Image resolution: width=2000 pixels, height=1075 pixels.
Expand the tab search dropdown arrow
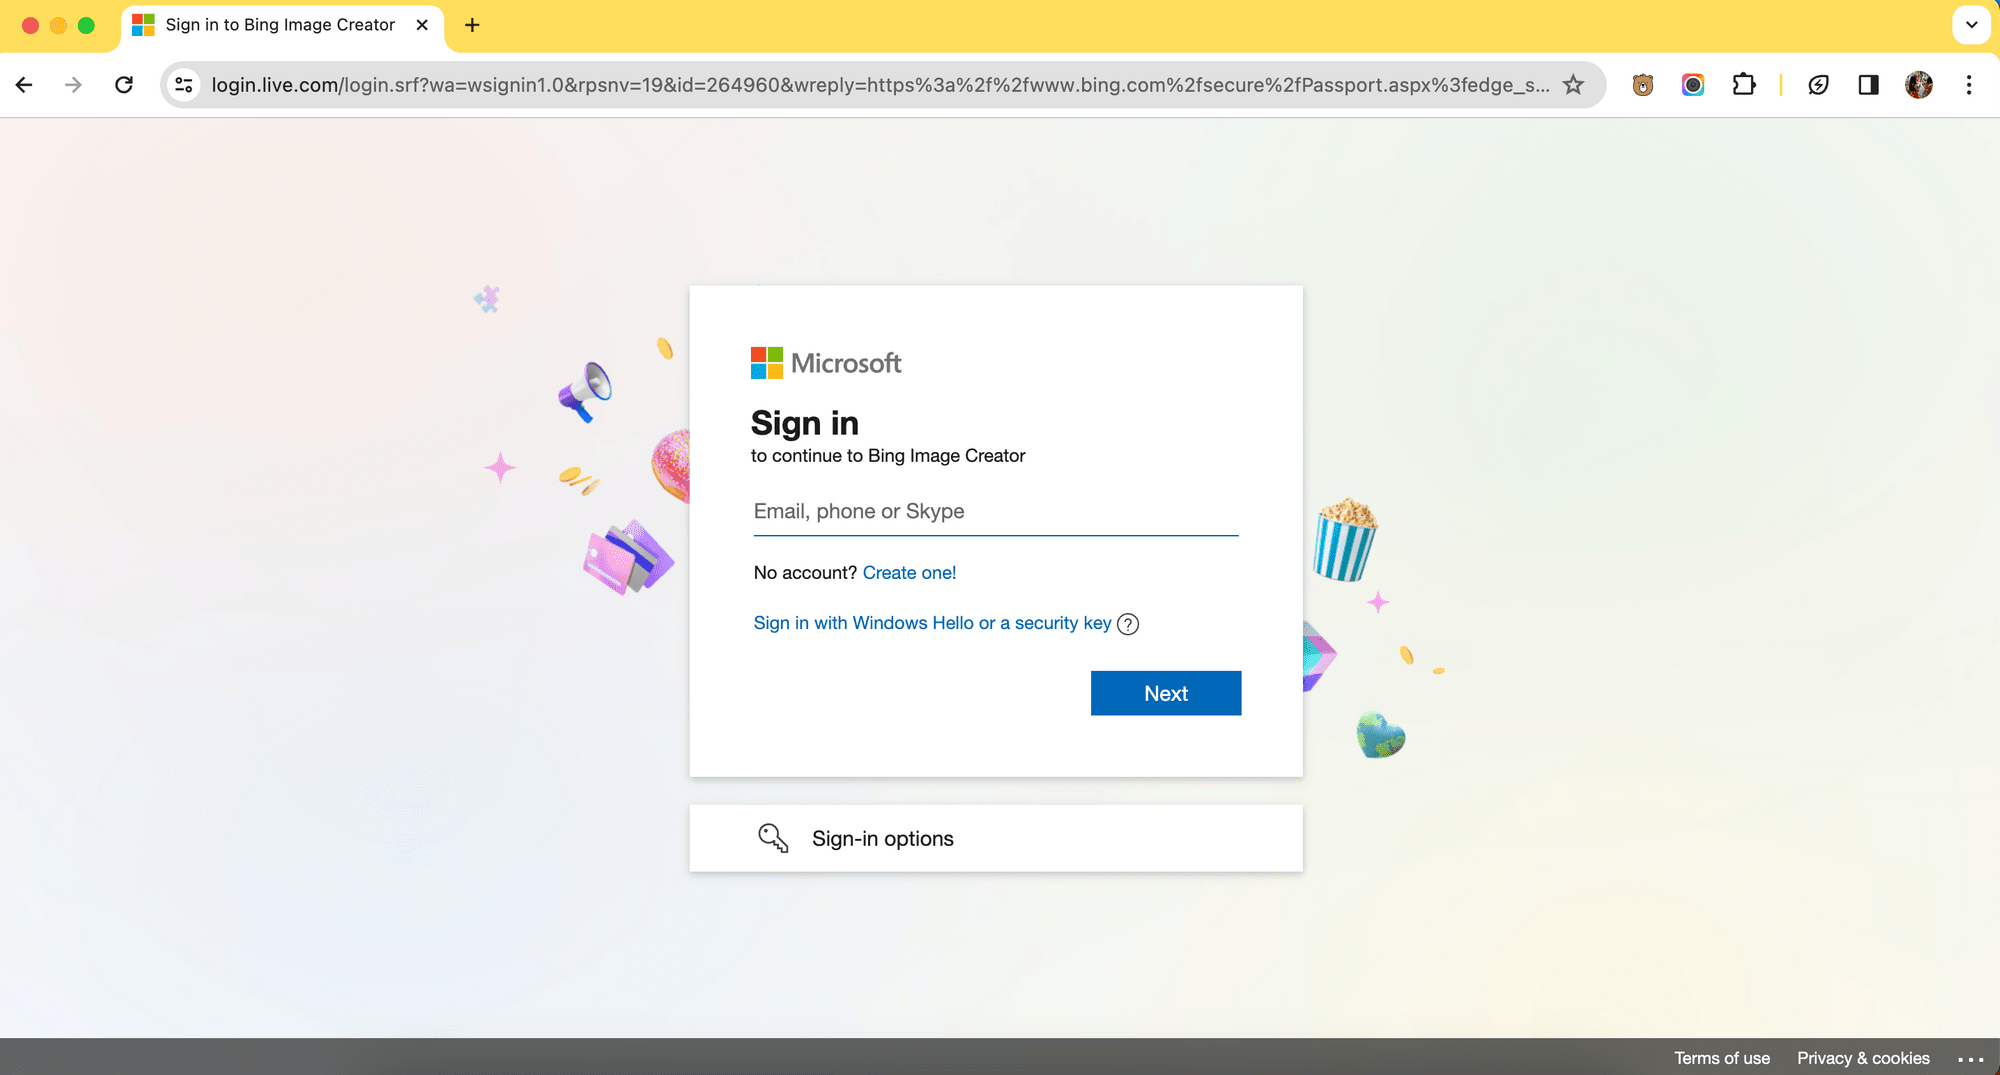pos(1971,25)
